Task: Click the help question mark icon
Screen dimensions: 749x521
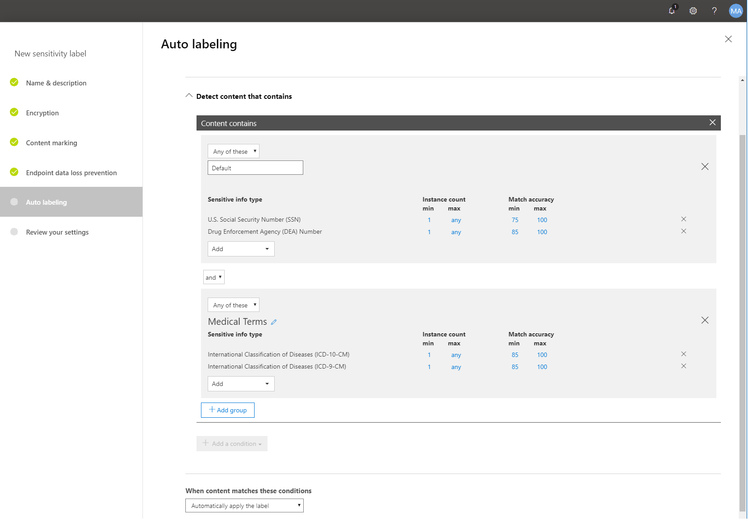Action: [714, 11]
